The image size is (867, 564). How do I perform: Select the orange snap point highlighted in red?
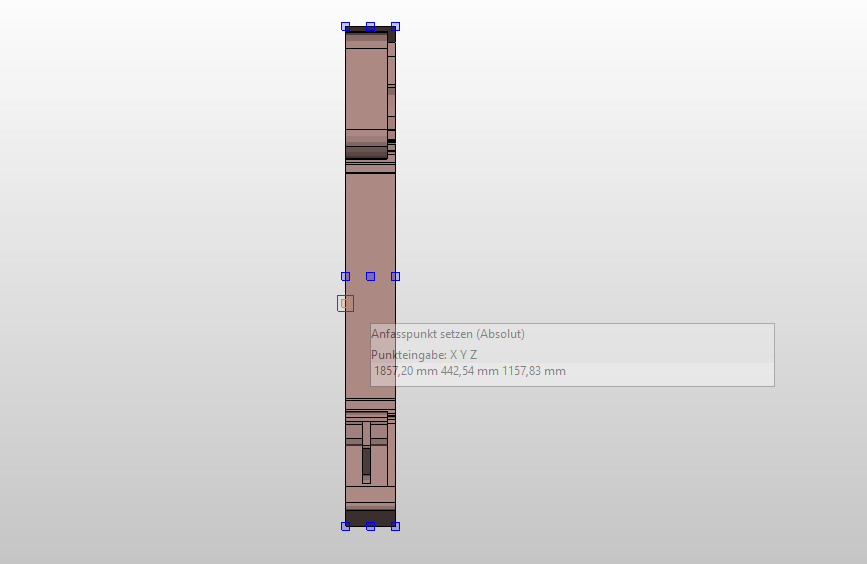pos(346,304)
